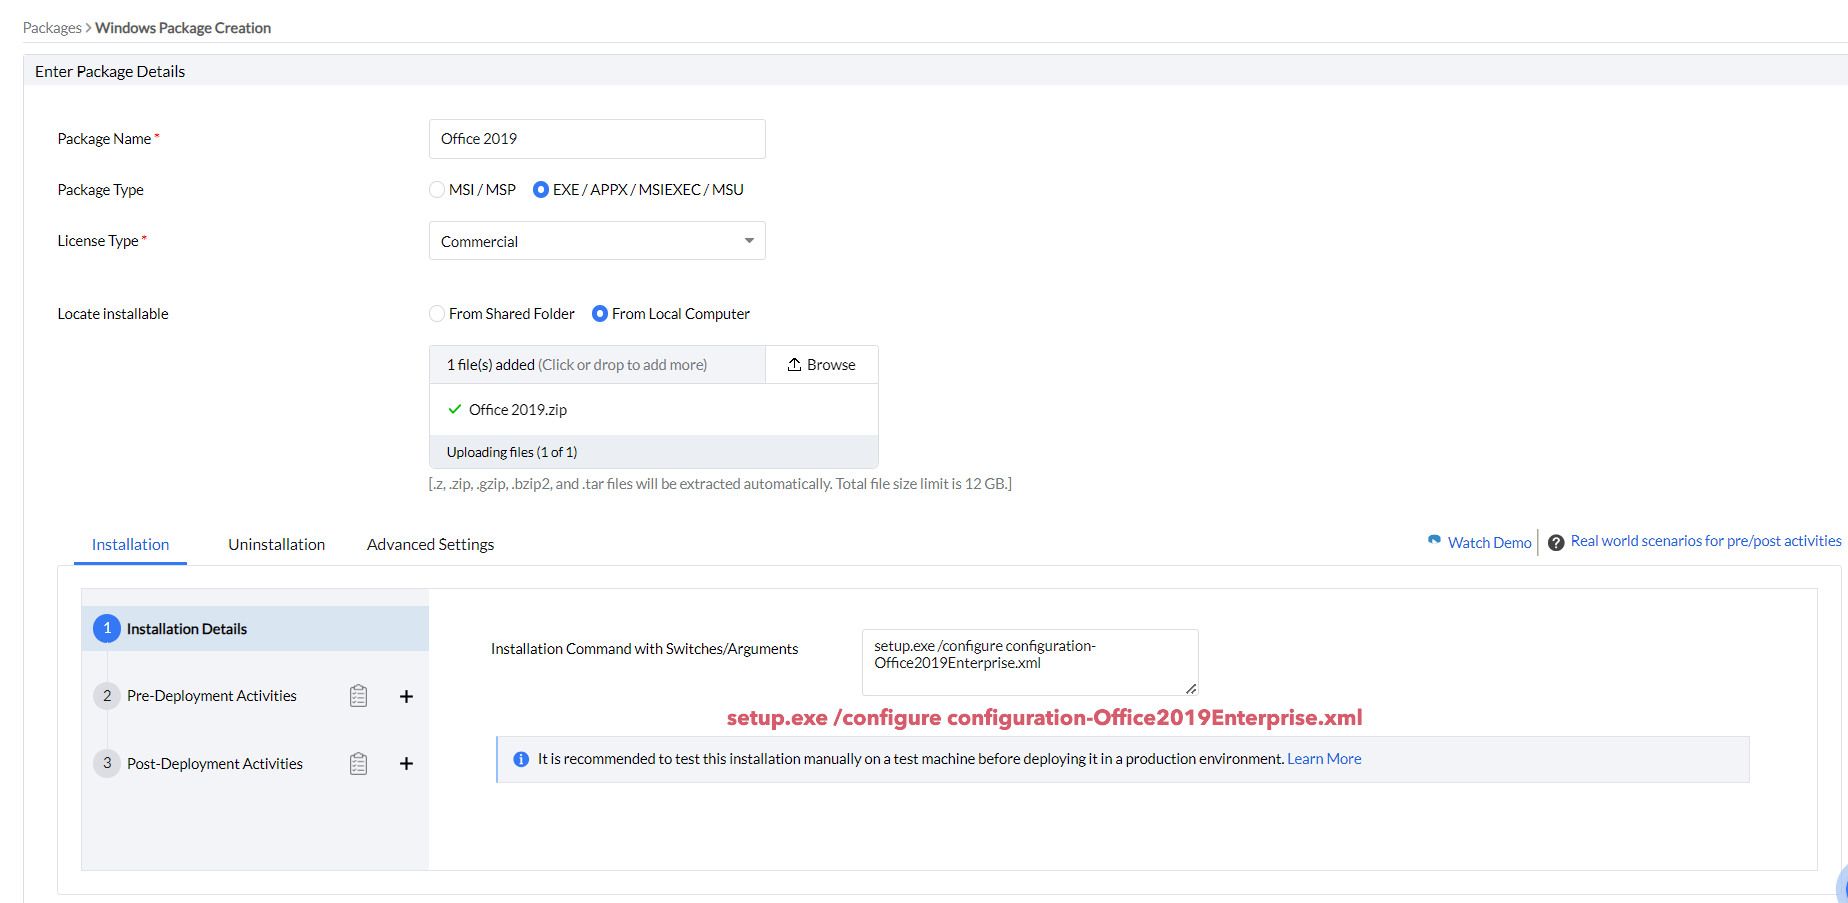This screenshot has height=903, width=1848.
Task: Select EXE / APPX / MSIEXEC / MSU package type
Action: [541, 189]
